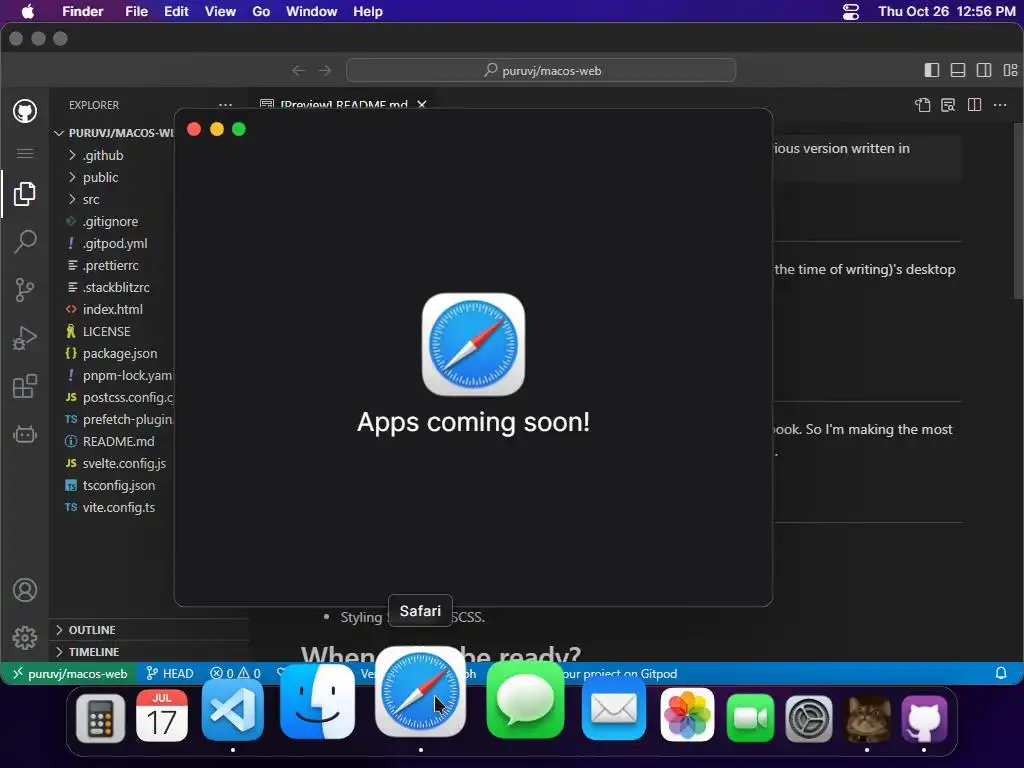Open FaceTime from the dock
This screenshot has height=768, width=1024.
pyautogui.click(x=750, y=718)
